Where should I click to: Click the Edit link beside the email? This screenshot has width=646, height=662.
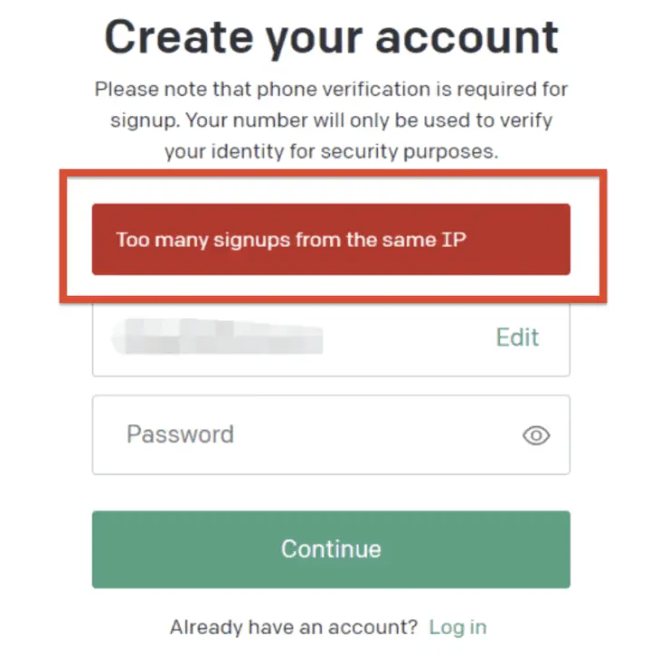pos(517,337)
